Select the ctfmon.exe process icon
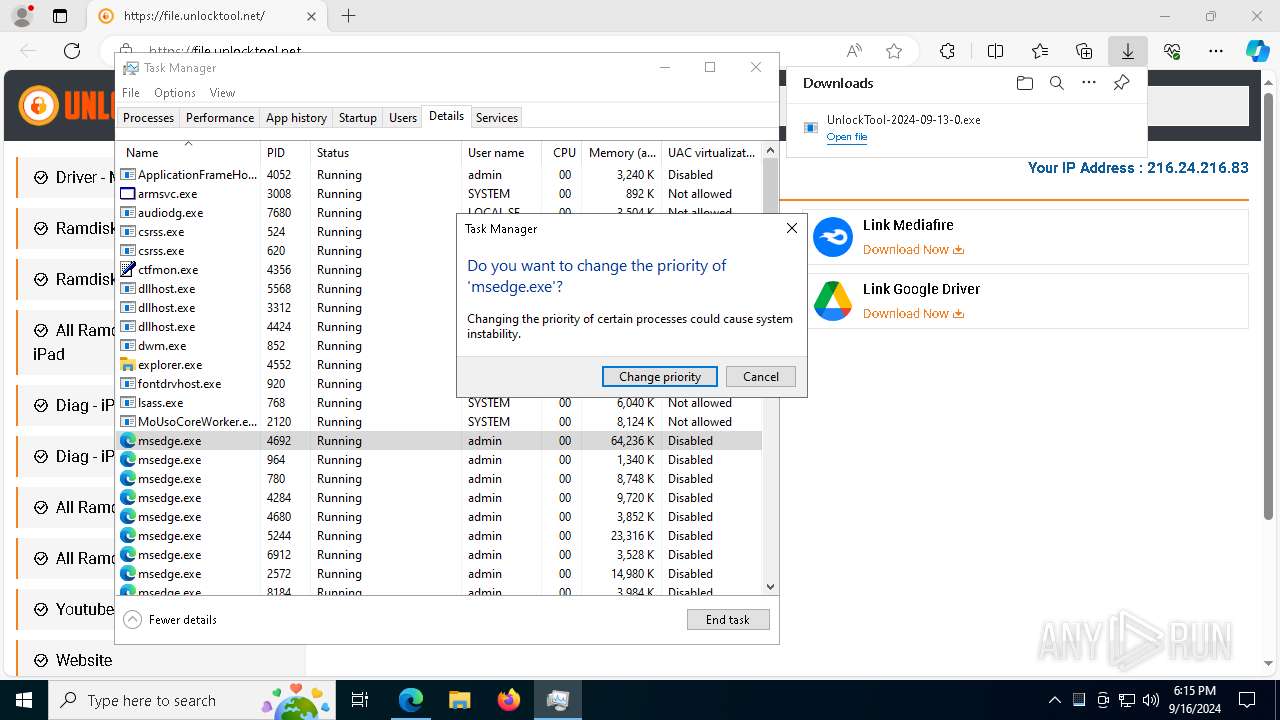1280x720 pixels. [x=128, y=270]
